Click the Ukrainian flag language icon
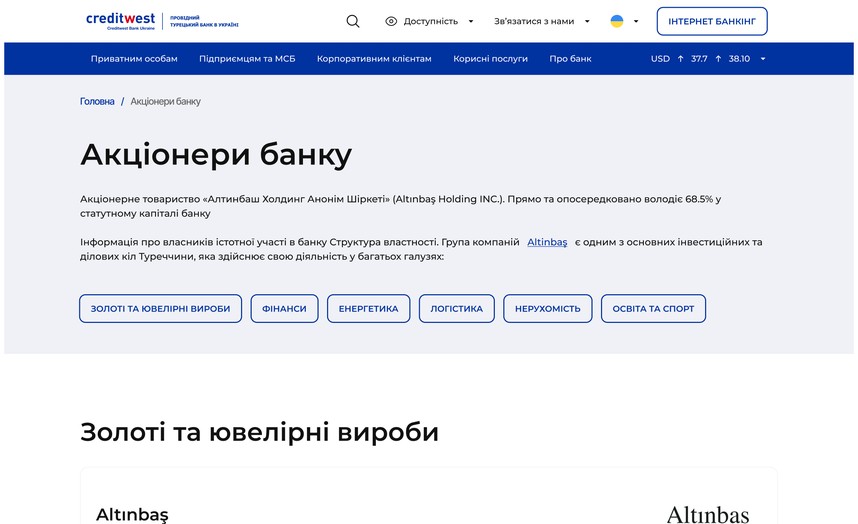The height and width of the screenshot is (524, 858). pos(617,21)
